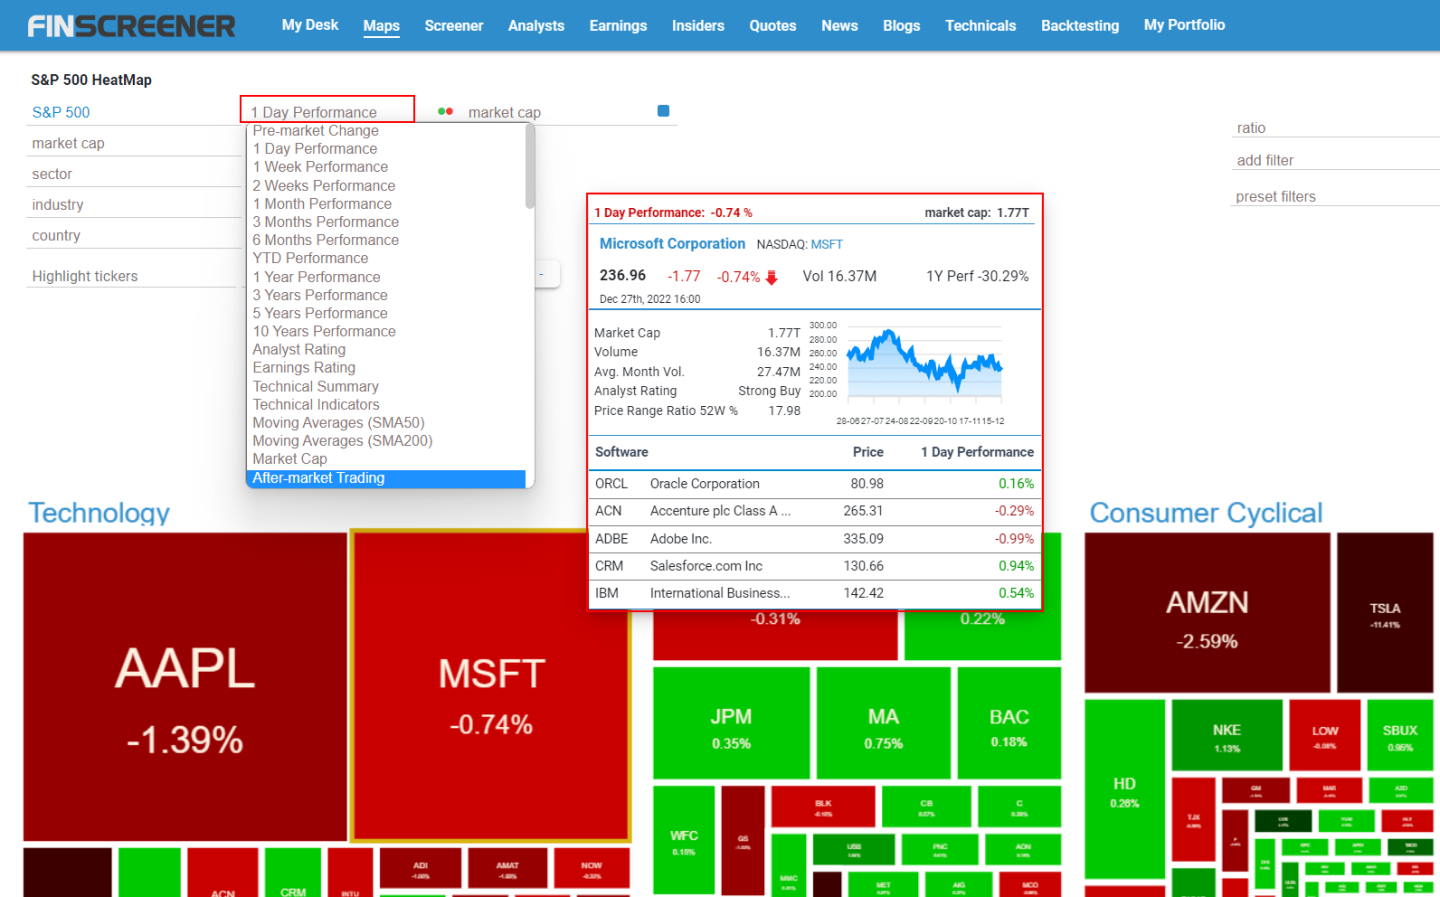1440x897 pixels.
Task: Select 3 Months Performance option
Action: (386, 222)
